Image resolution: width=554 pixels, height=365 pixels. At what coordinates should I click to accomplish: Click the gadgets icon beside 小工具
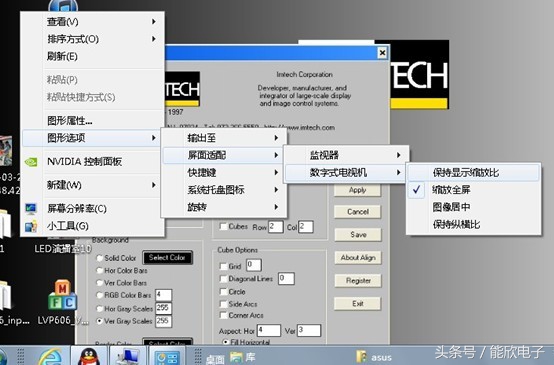[31, 226]
